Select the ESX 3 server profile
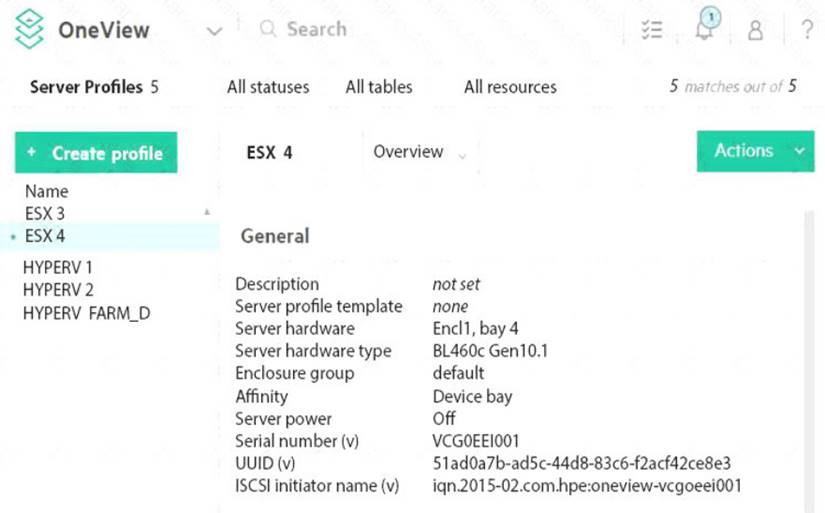This screenshot has width=825, height=513. point(45,213)
